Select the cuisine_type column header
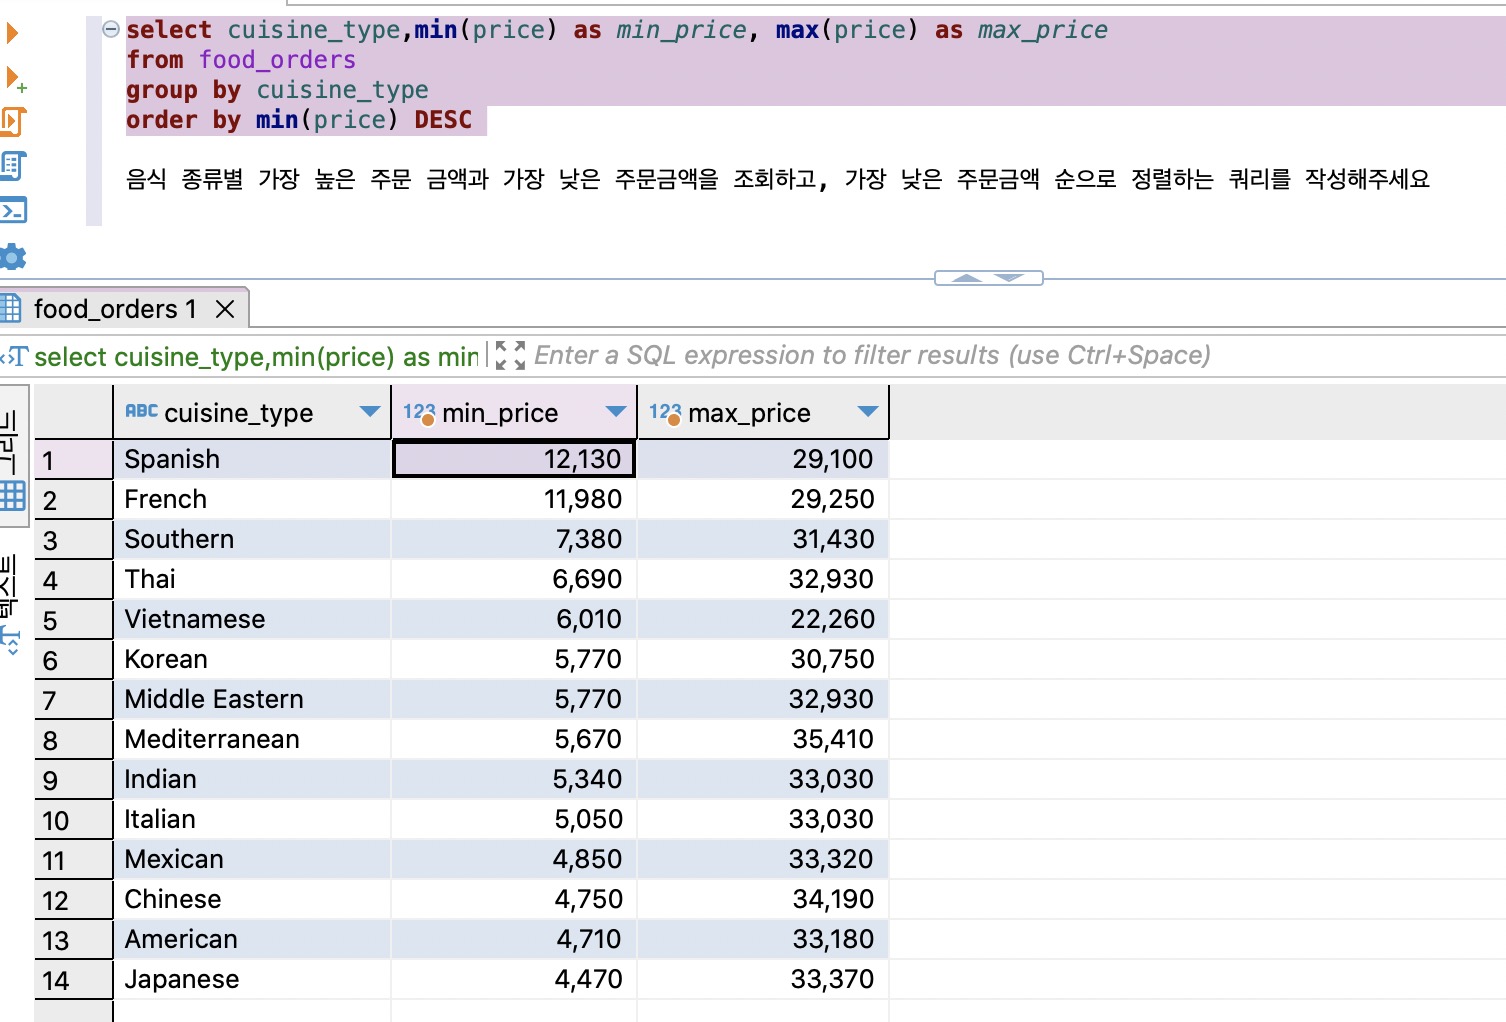Screen dimensions: 1506x1022 pos(251,412)
